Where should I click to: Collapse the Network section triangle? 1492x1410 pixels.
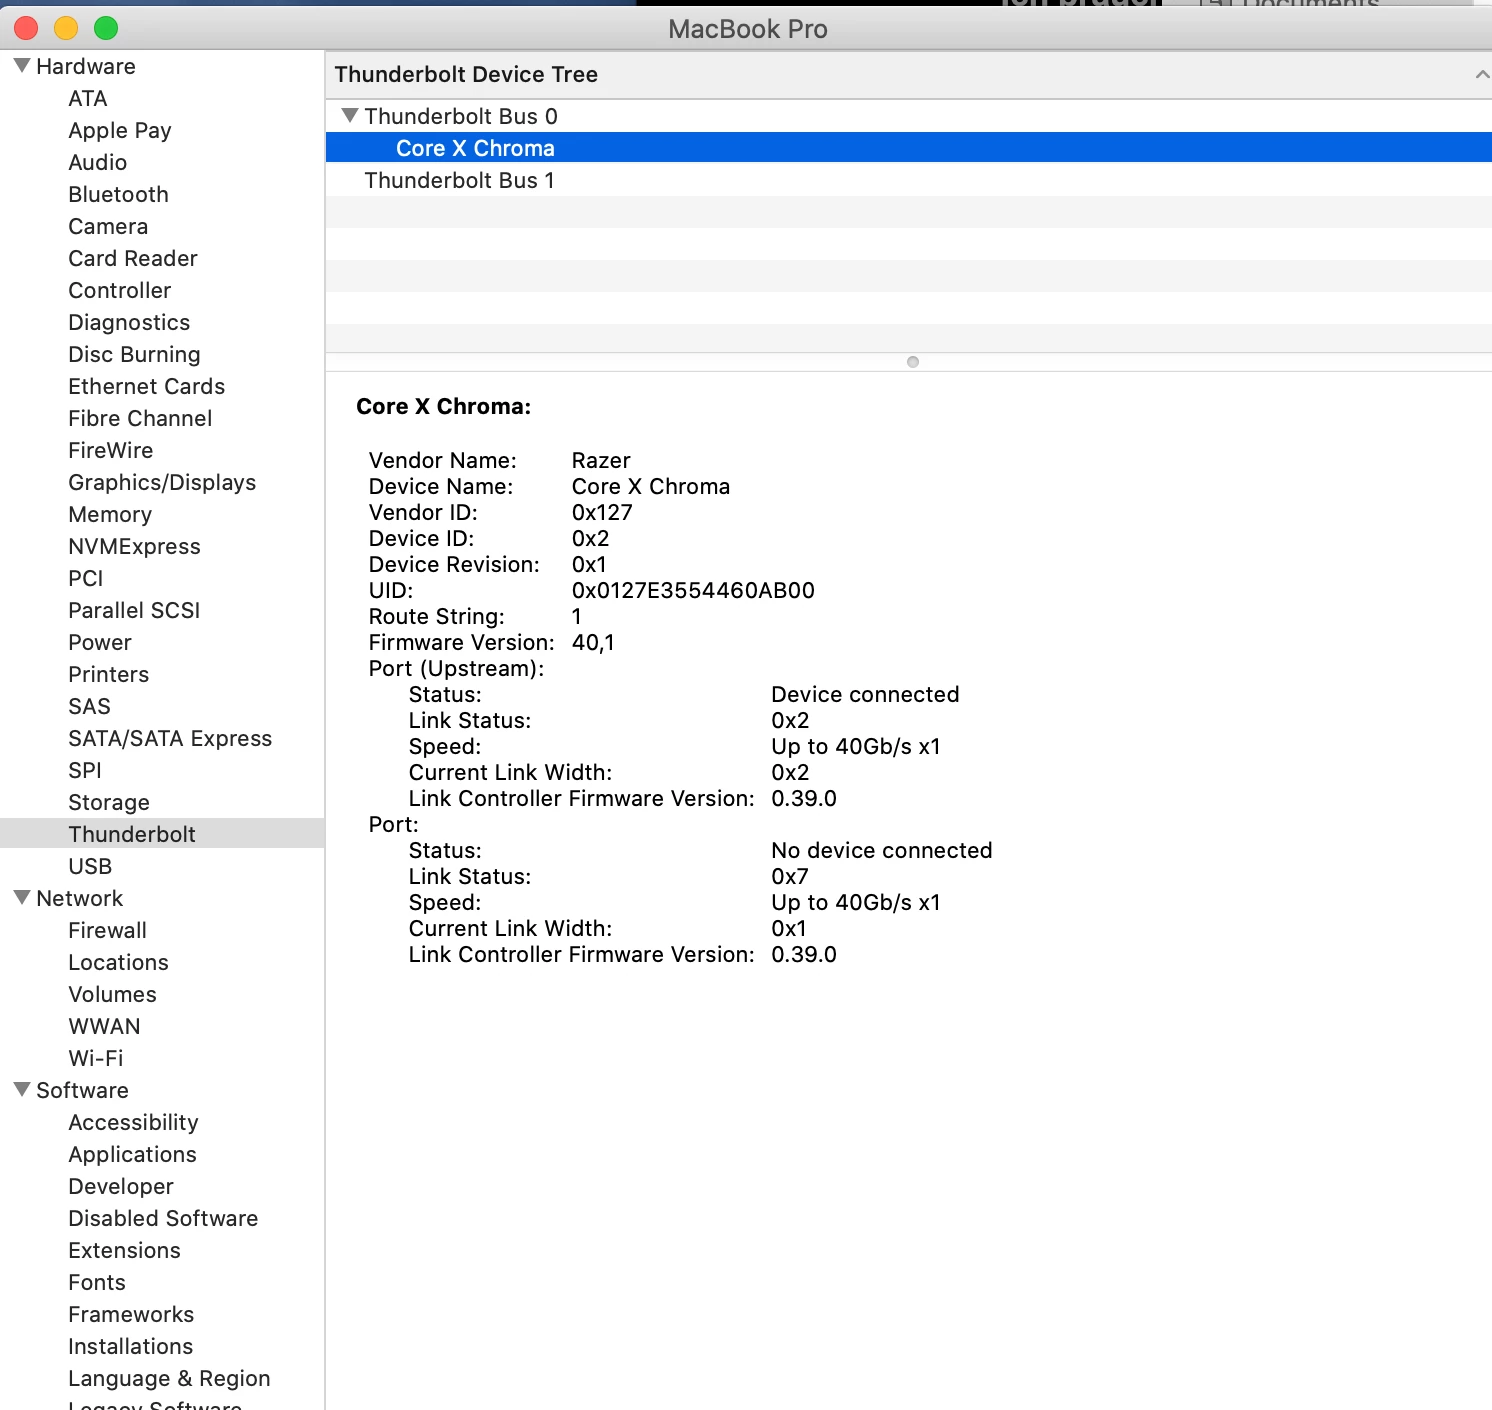click(x=21, y=898)
